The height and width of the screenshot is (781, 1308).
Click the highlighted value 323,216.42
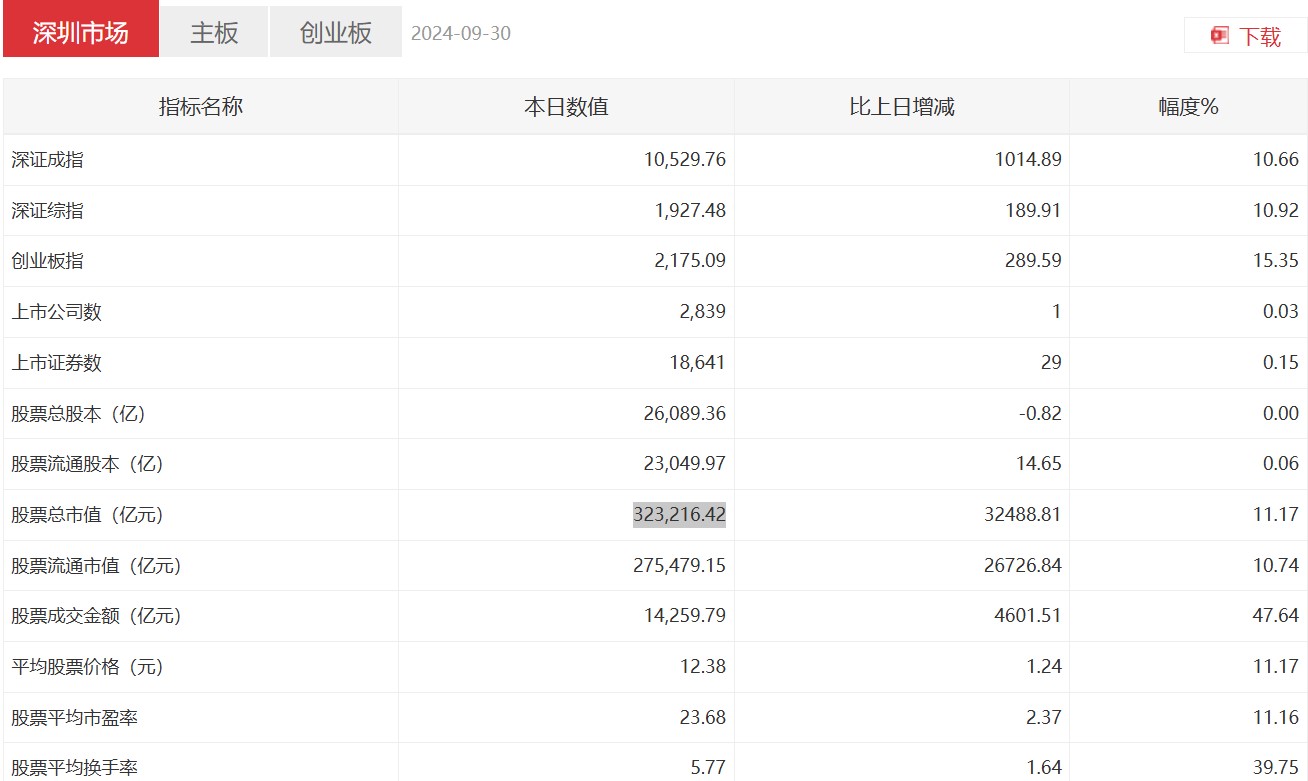679,515
